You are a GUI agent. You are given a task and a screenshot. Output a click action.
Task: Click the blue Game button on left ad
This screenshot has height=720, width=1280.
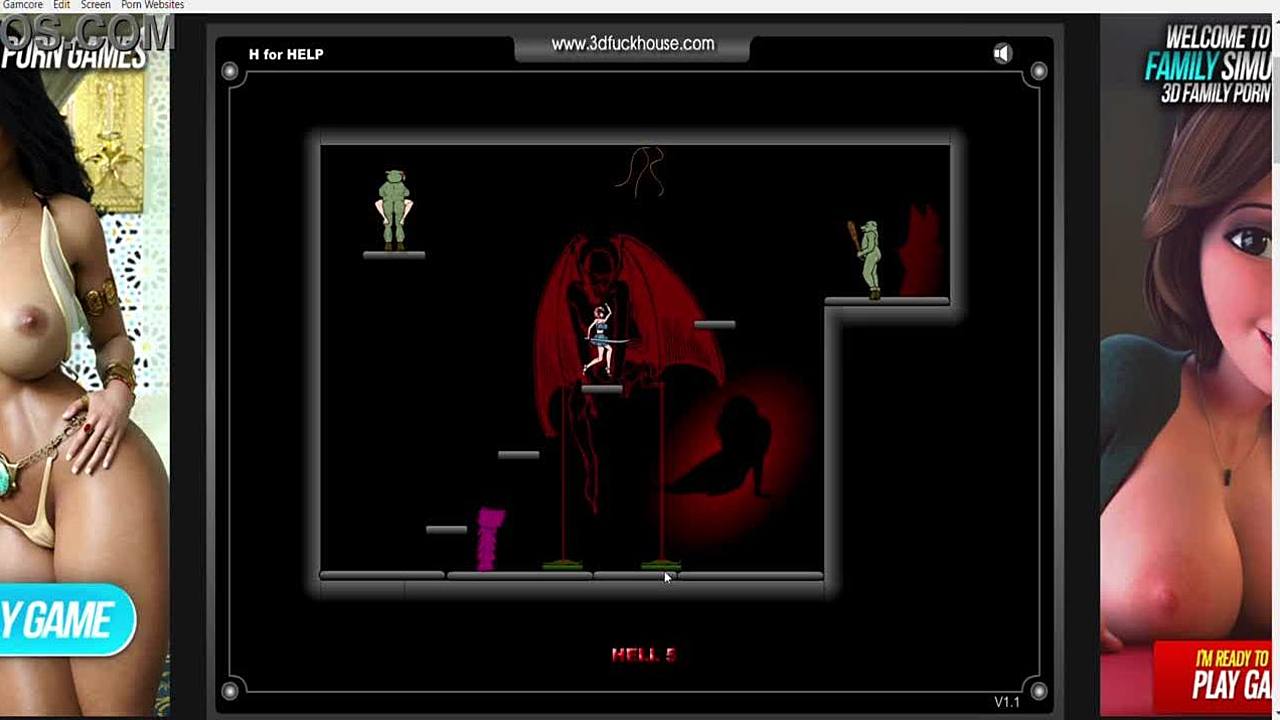pos(64,620)
